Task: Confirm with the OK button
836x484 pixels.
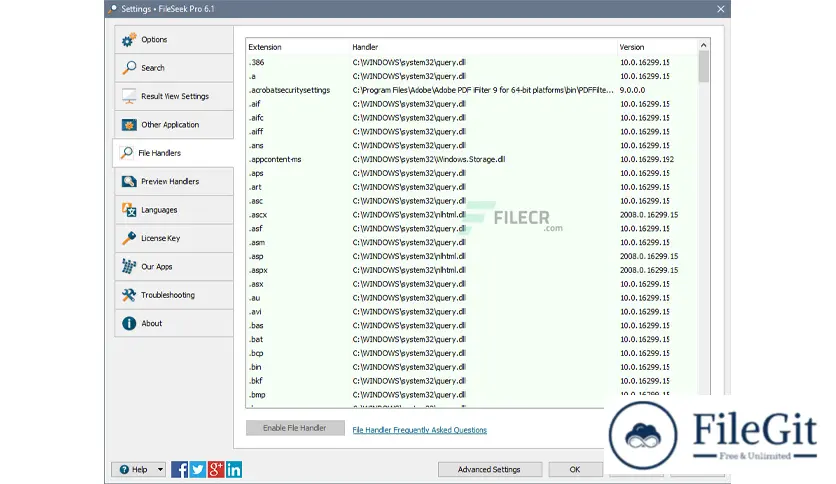Action: (575, 470)
